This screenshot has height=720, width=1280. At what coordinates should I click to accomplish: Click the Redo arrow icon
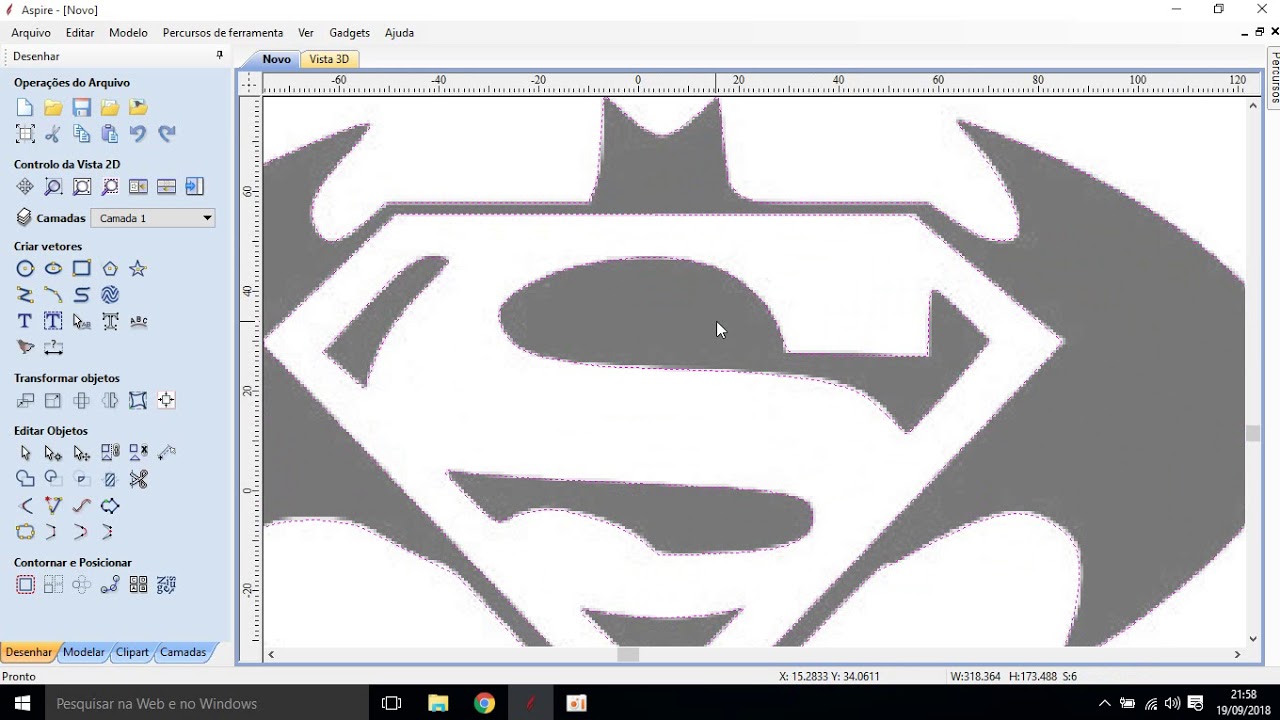(x=166, y=134)
